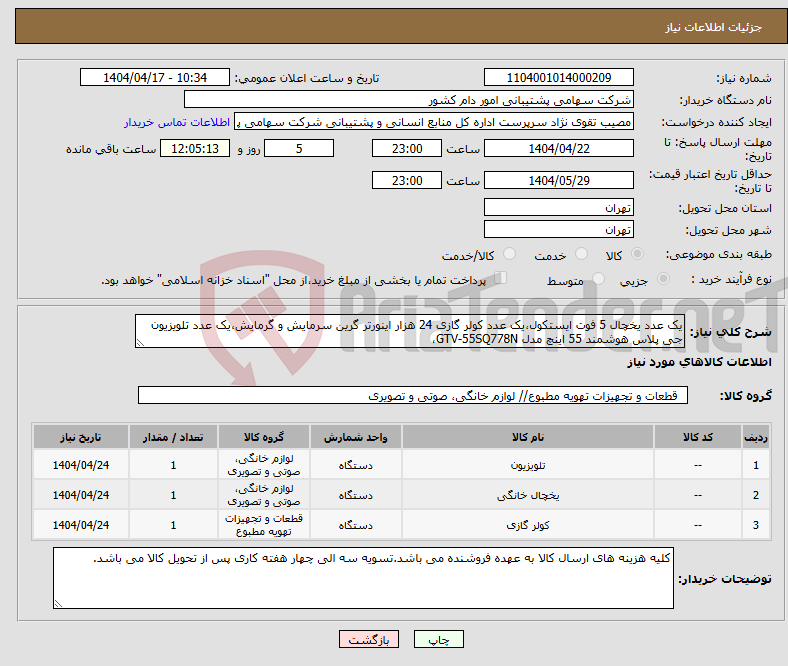Select the متوسط purchase type radio

[x=598, y=279]
